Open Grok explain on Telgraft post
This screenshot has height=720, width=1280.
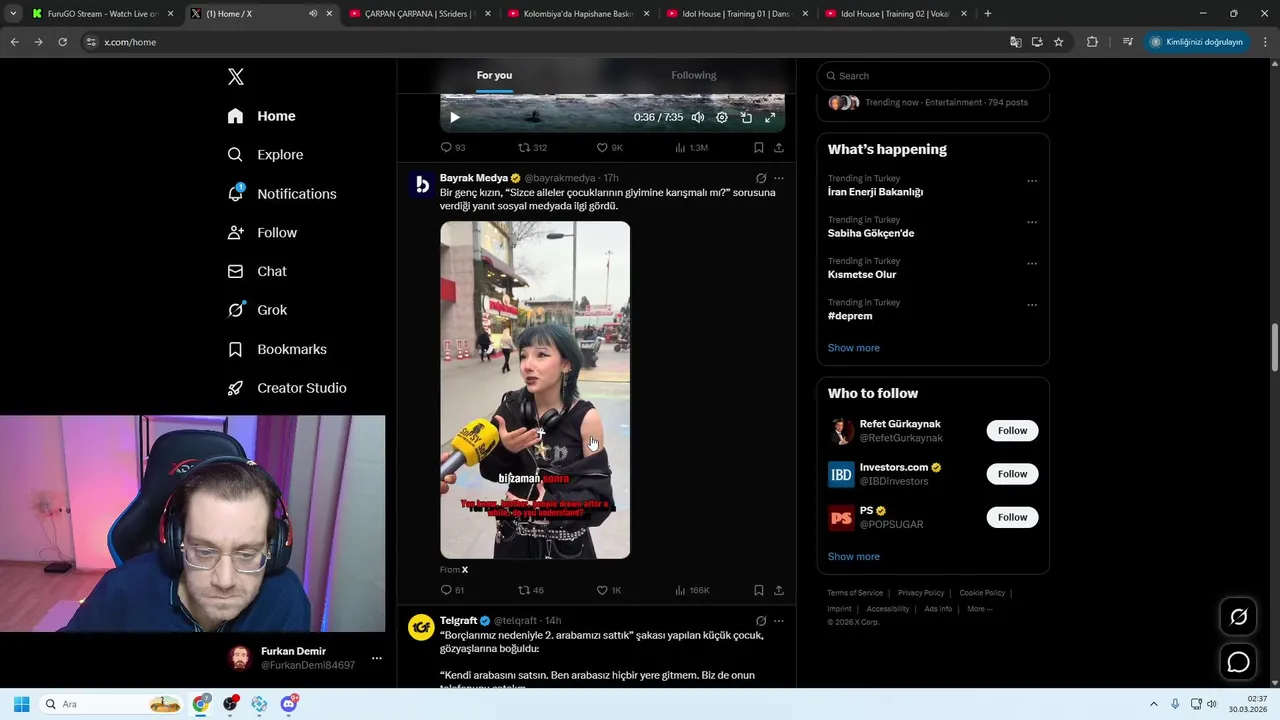(x=761, y=621)
